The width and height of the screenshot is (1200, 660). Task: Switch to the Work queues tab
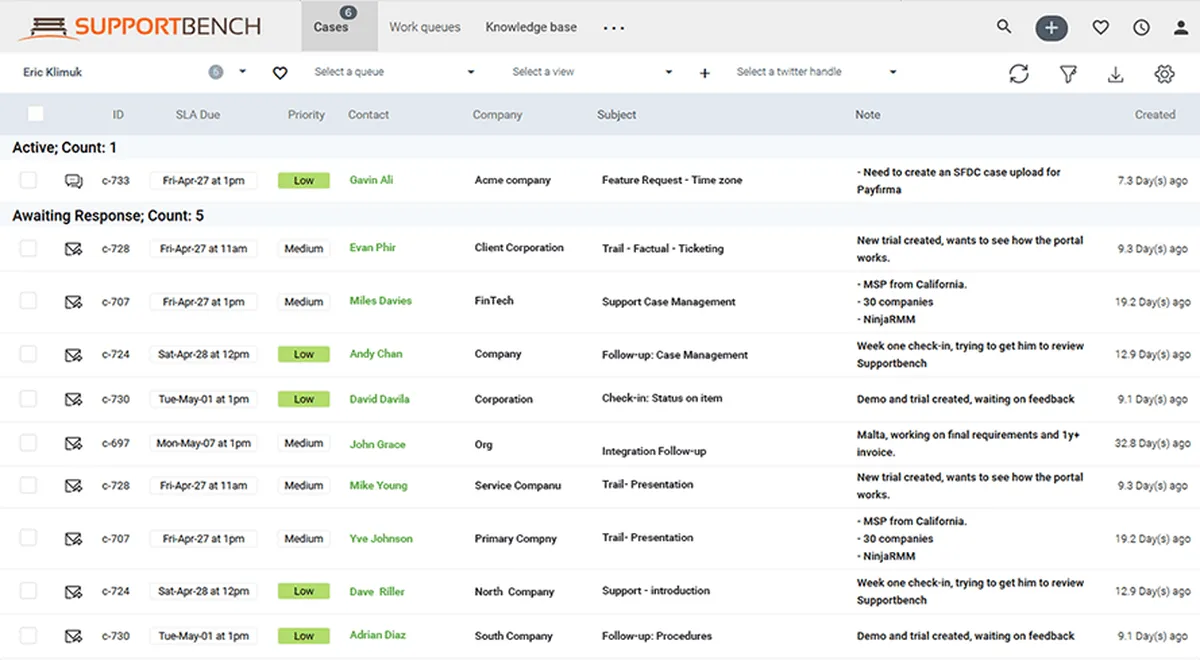click(425, 27)
